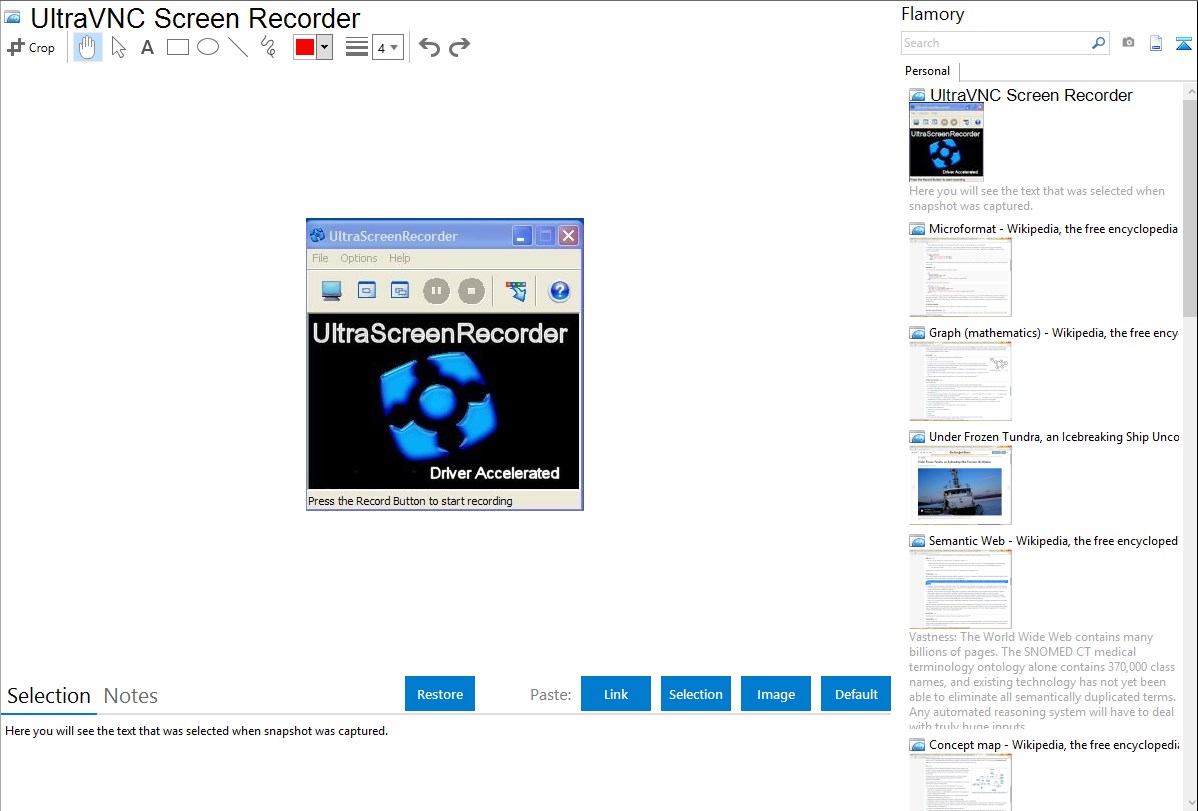Image resolution: width=1198 pixels, height=811 pixels.
Task: Activate the hand pan tool
Action: pos(88,47)
